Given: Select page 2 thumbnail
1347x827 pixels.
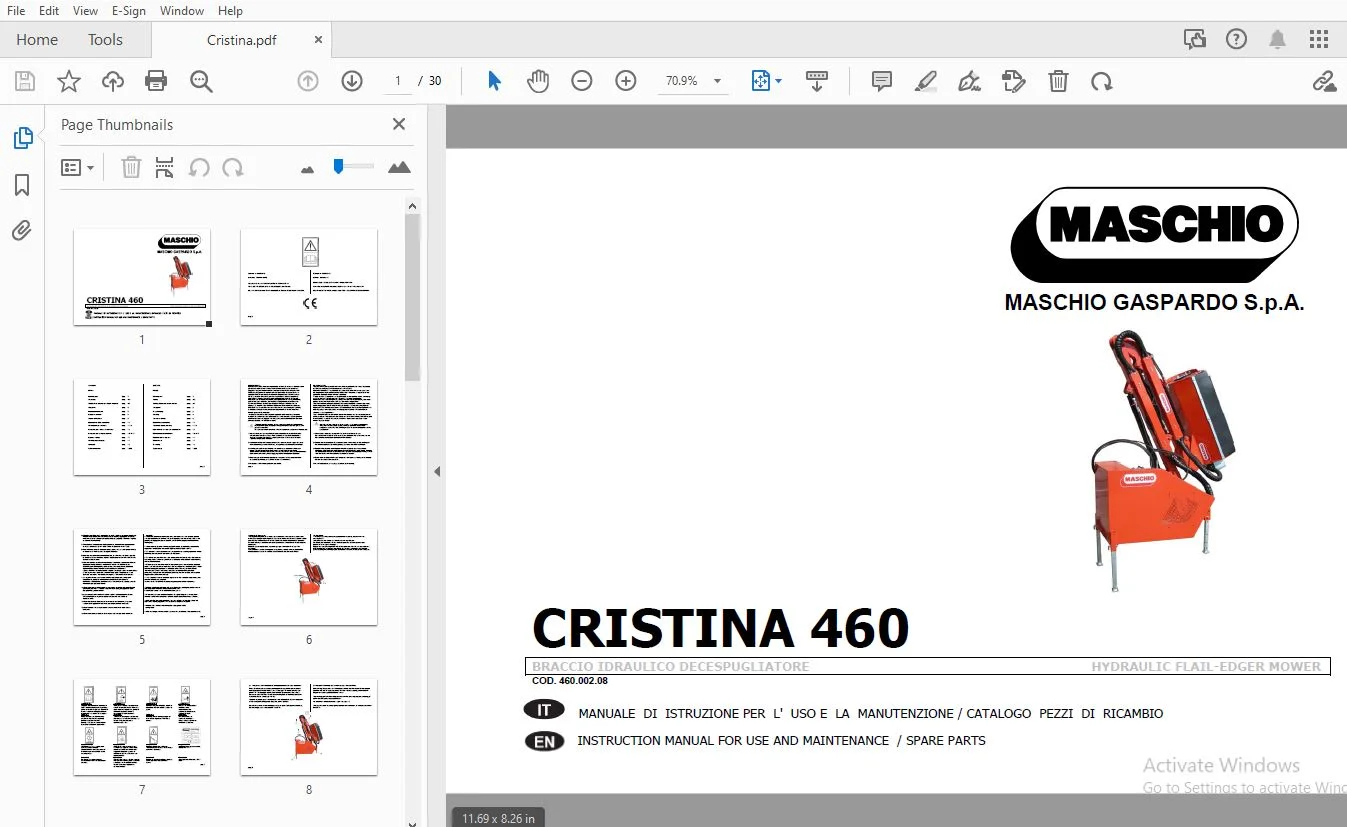Looking at the screenshot, I should (x=309, y=277).
